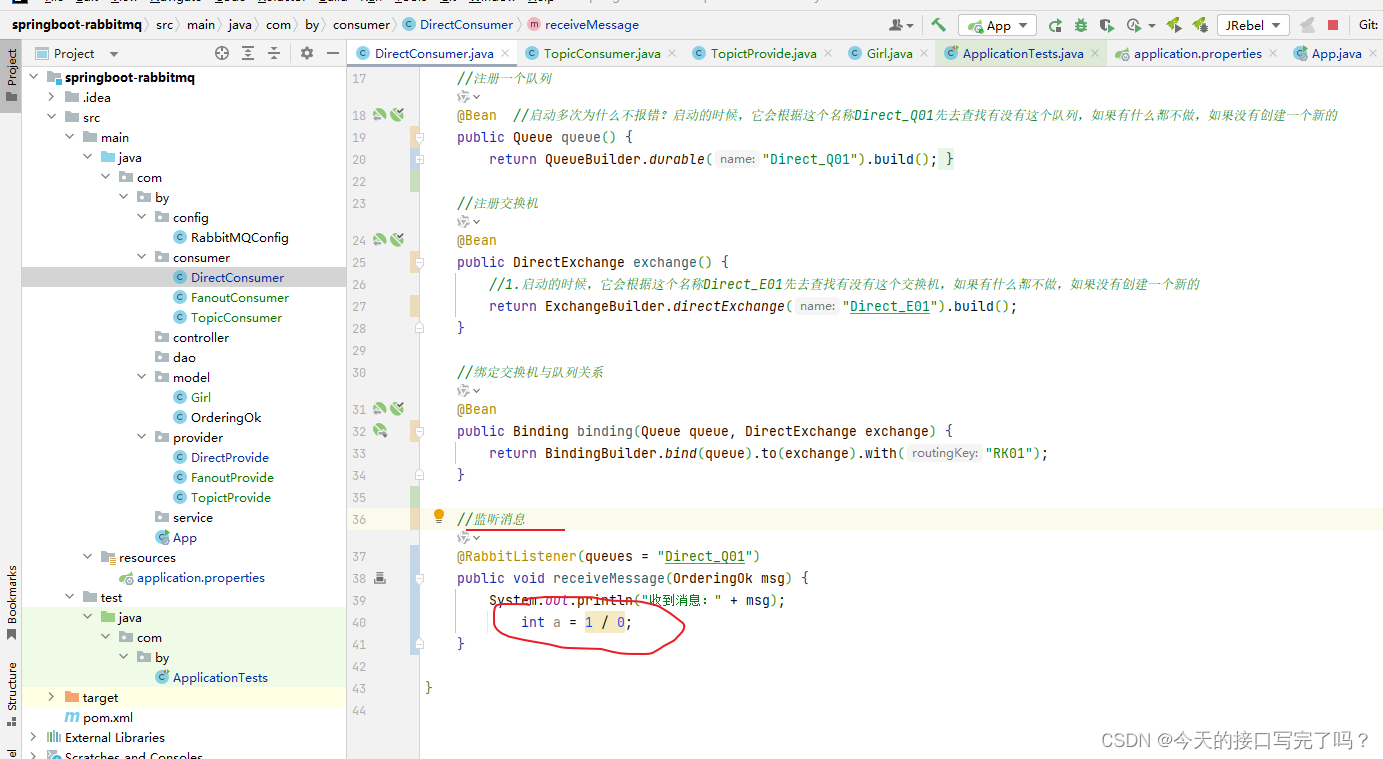Open the profiler run icon
1383x759 pixels.
1133,24
